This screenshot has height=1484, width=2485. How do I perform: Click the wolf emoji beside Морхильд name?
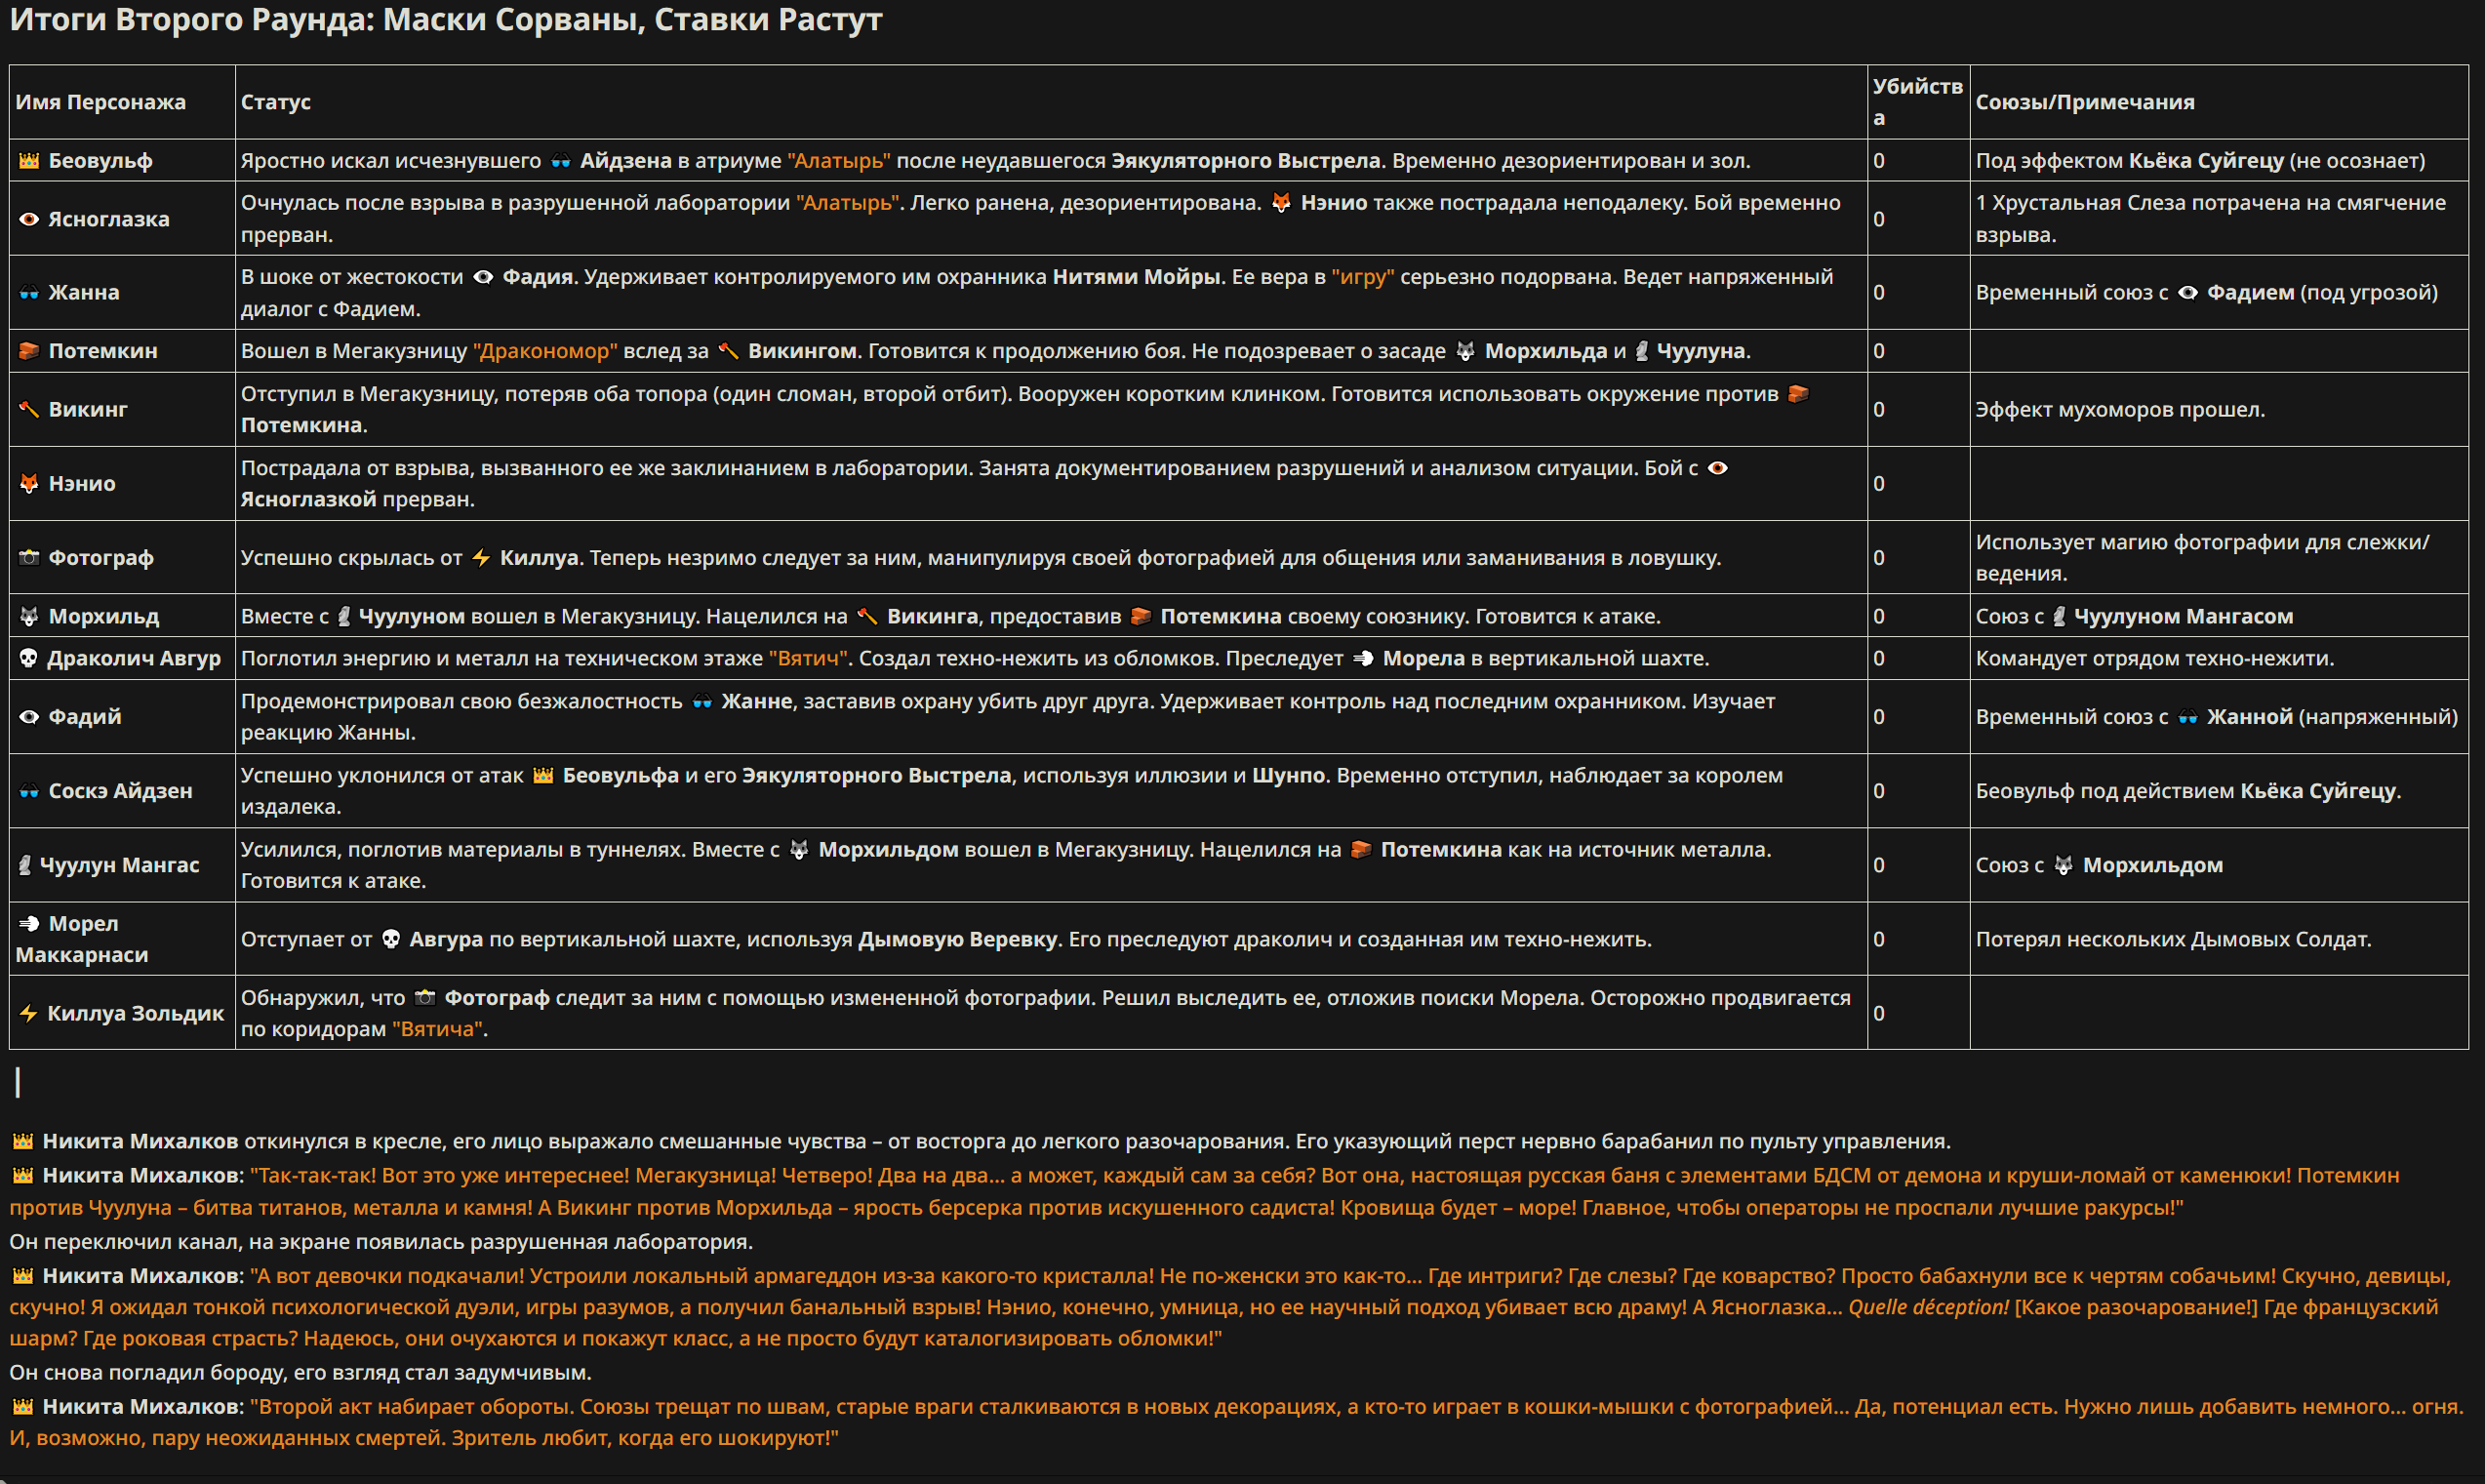[x=29, y=617]
